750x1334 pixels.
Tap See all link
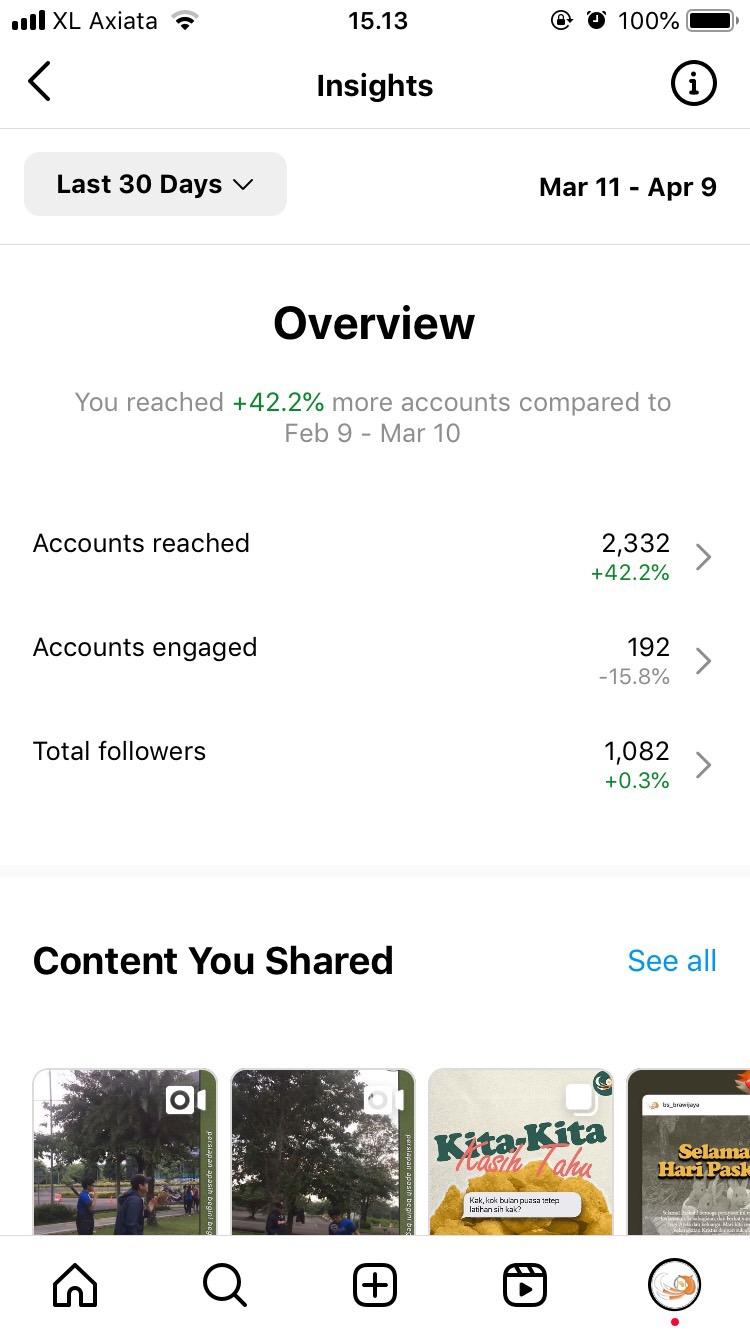pos(672,961)
